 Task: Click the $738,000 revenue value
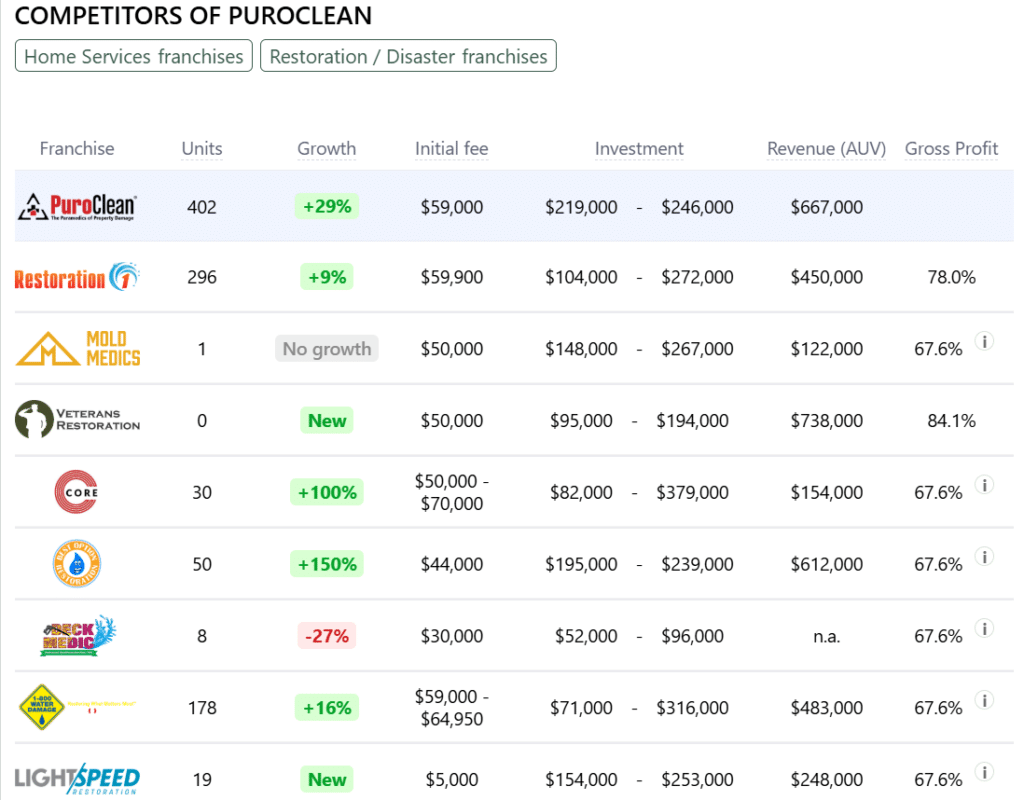click(x=826, y=421)
